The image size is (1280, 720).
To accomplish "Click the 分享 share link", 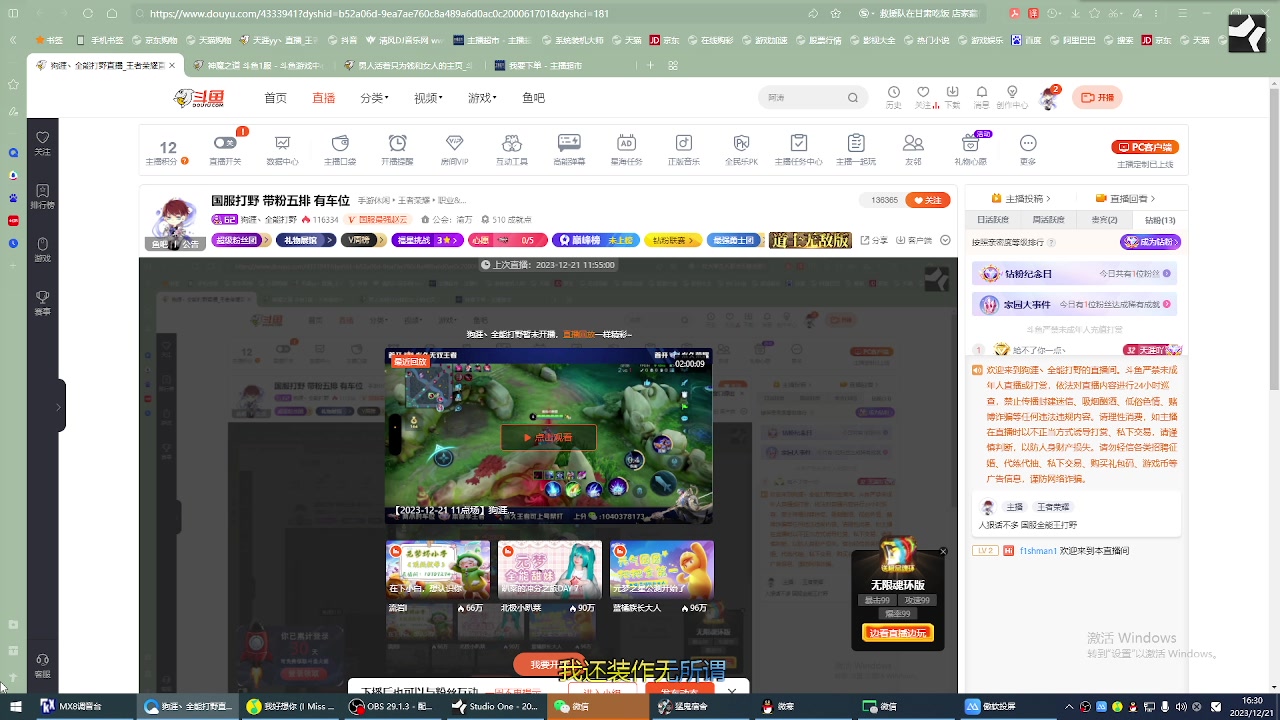I will (x=873, y=240).
